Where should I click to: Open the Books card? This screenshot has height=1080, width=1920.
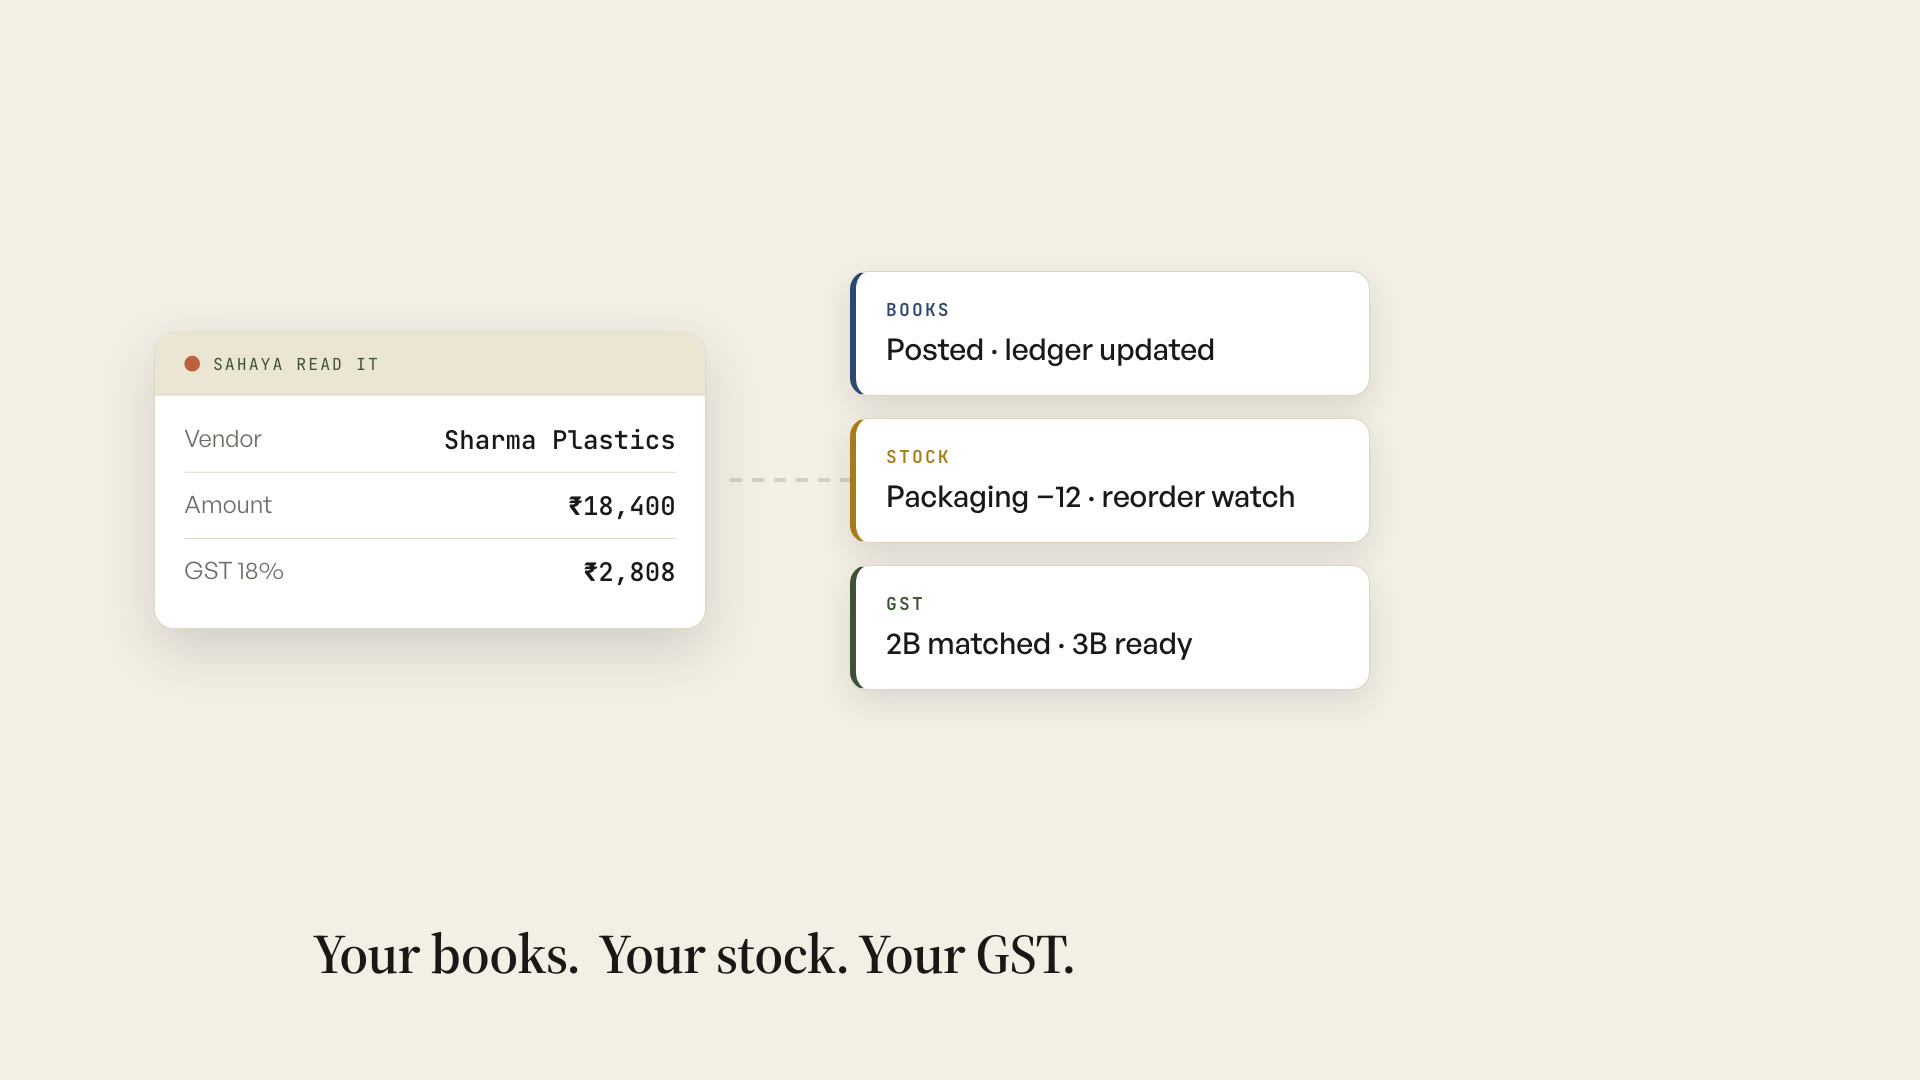coord(1109,333)
